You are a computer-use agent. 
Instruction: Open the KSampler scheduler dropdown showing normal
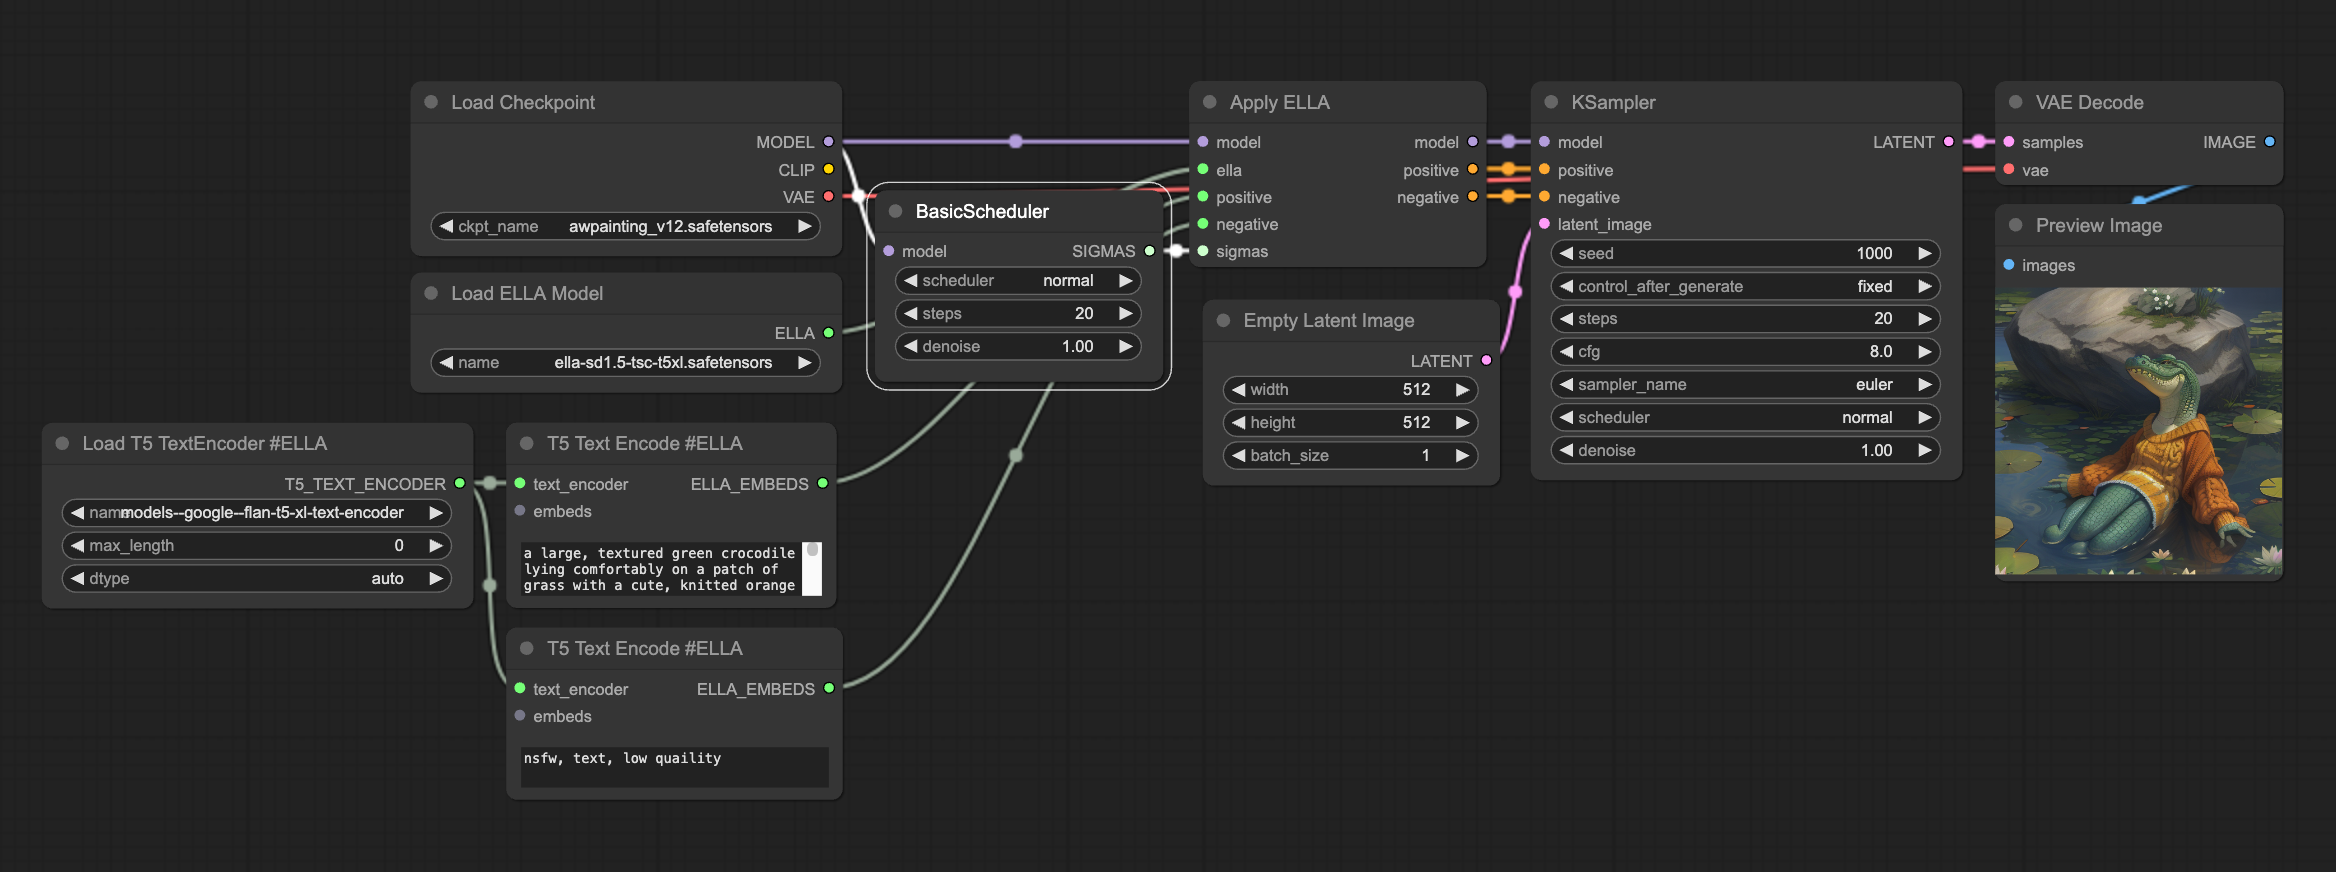click(1745, 417)
